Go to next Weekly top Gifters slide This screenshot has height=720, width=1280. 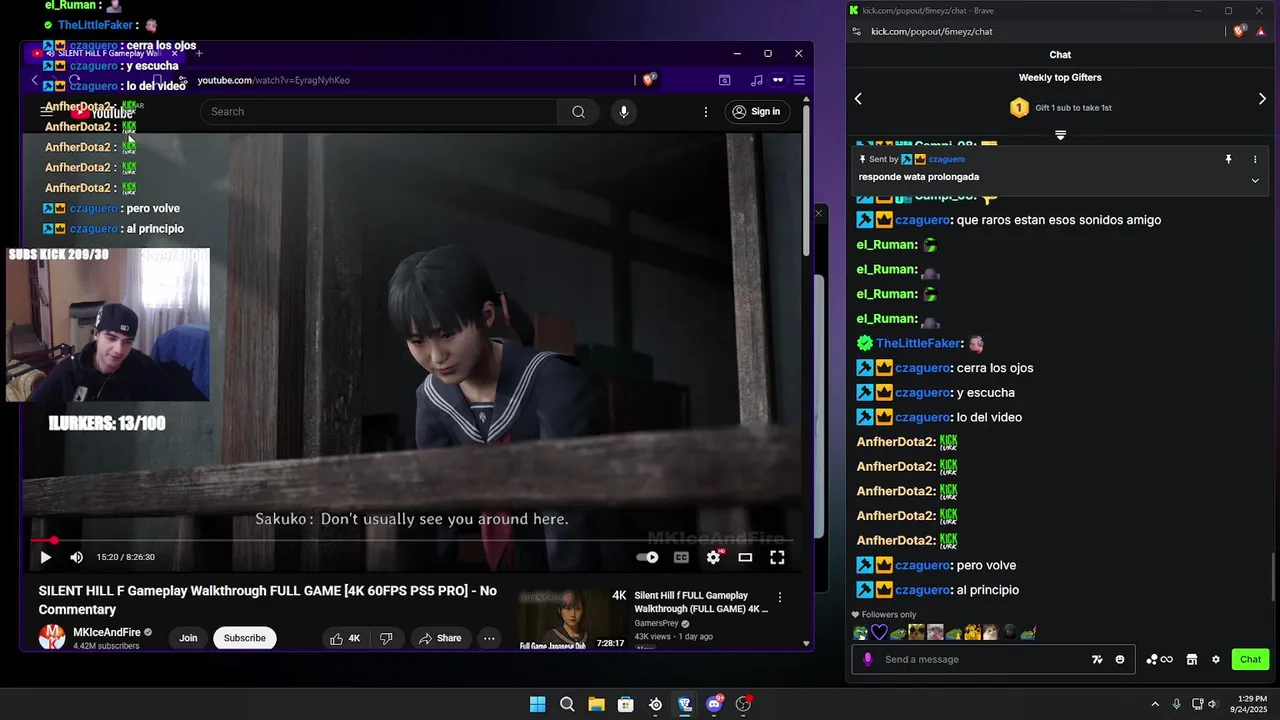coord(1262,98)
